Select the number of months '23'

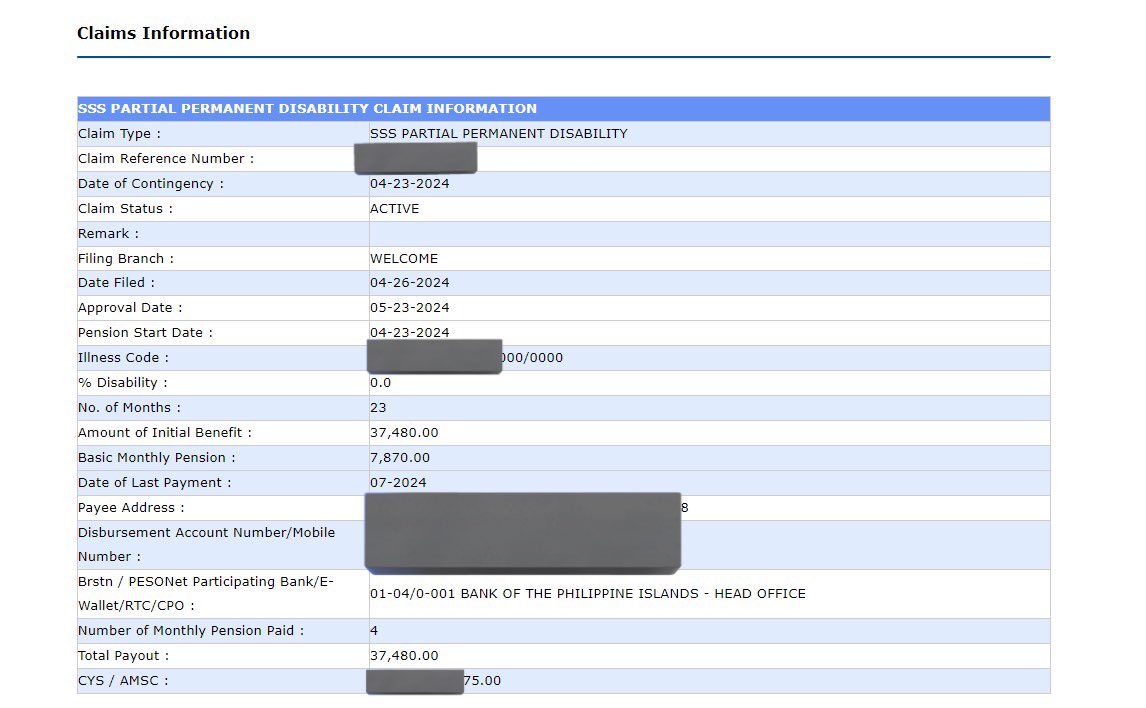coord(378,408)
